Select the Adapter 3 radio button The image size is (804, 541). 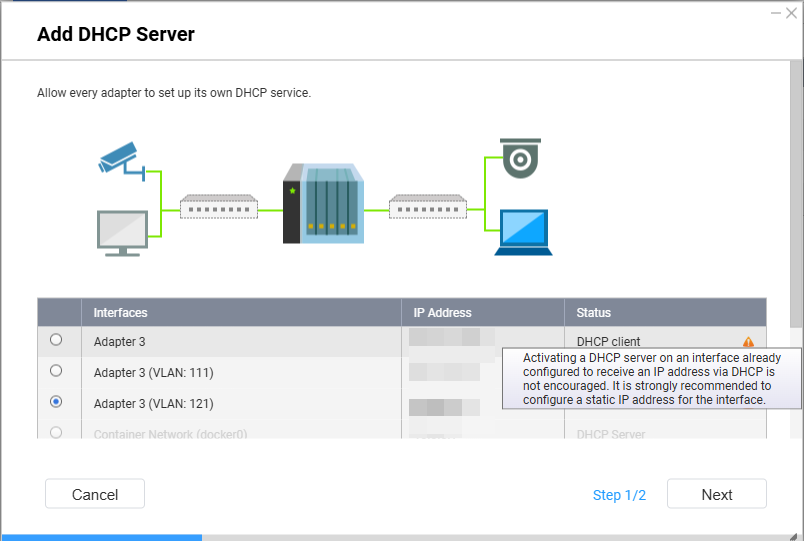coord(56,340)
